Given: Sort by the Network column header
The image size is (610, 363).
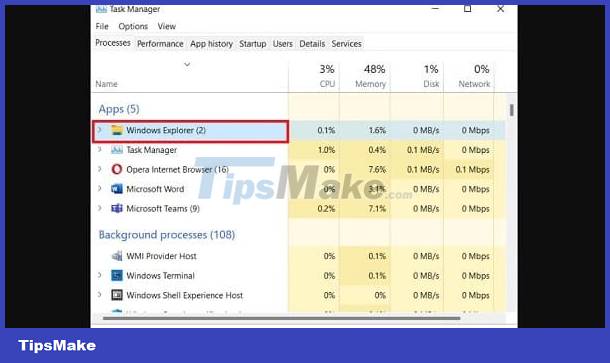Looking at the screenshot, I should coord(474,84).
